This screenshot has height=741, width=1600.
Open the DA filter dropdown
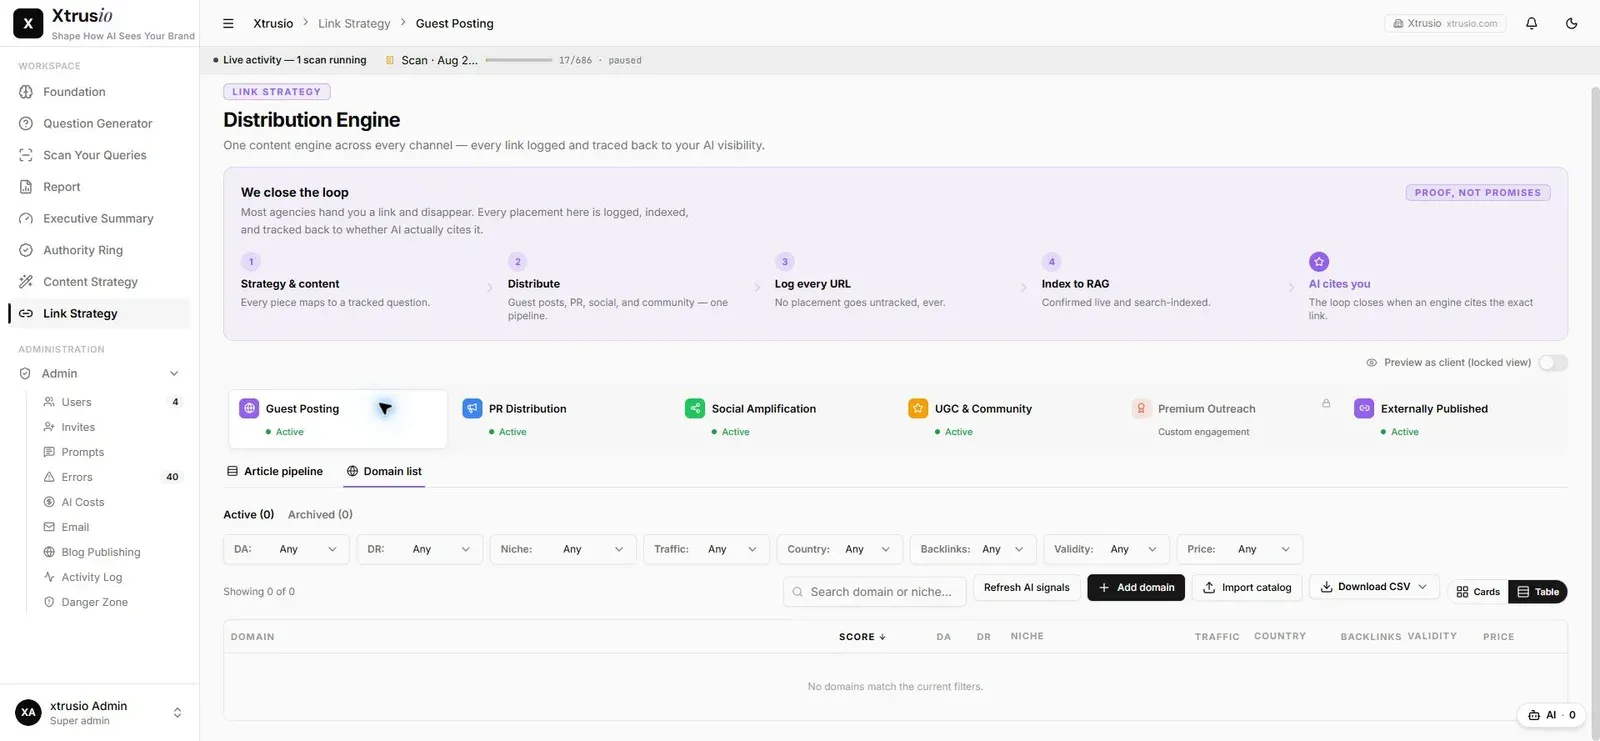coord(286,549)
